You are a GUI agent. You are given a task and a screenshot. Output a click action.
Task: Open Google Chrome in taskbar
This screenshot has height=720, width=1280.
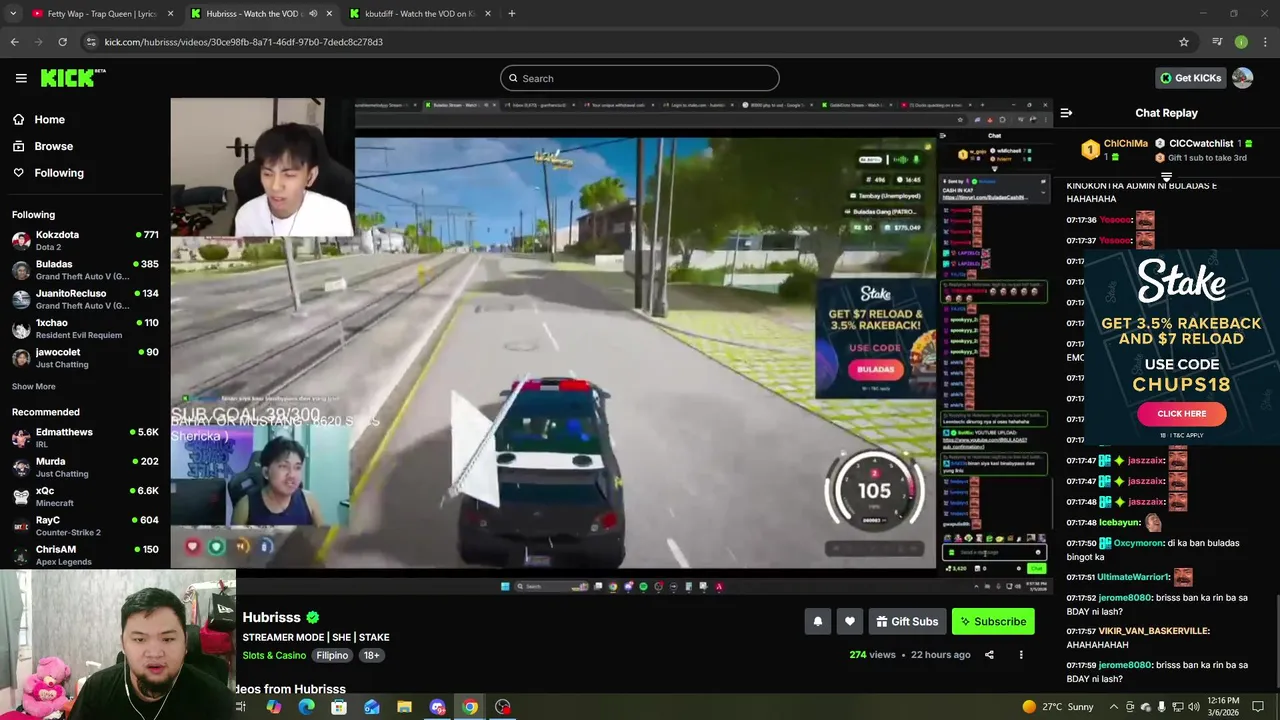470,707
